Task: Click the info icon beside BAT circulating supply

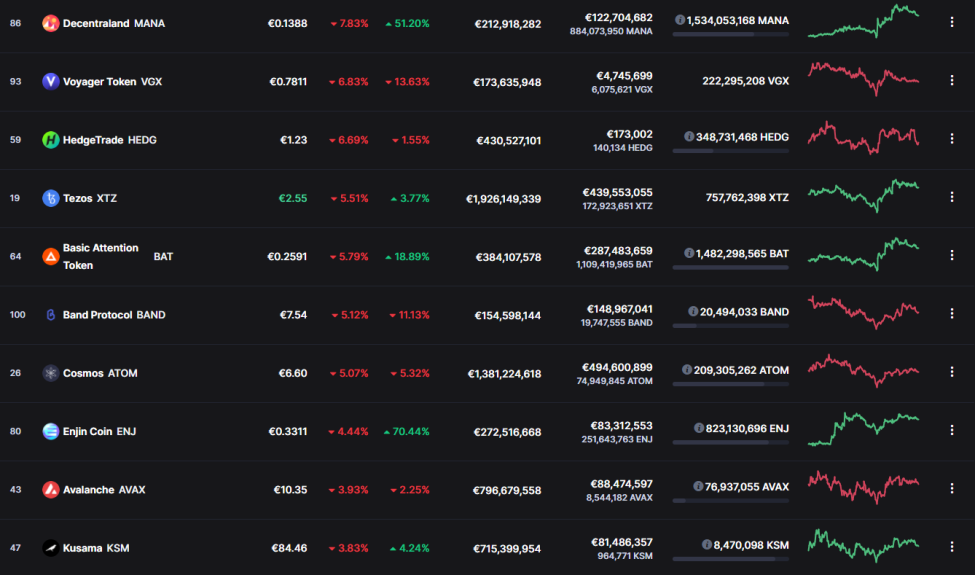Action: (x=689, y=254)
